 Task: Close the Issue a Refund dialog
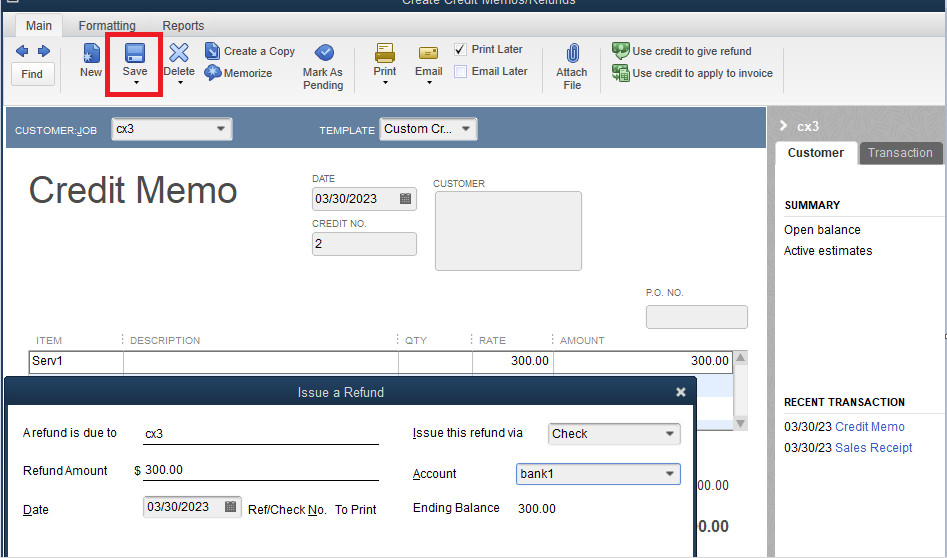coord(681,392)
